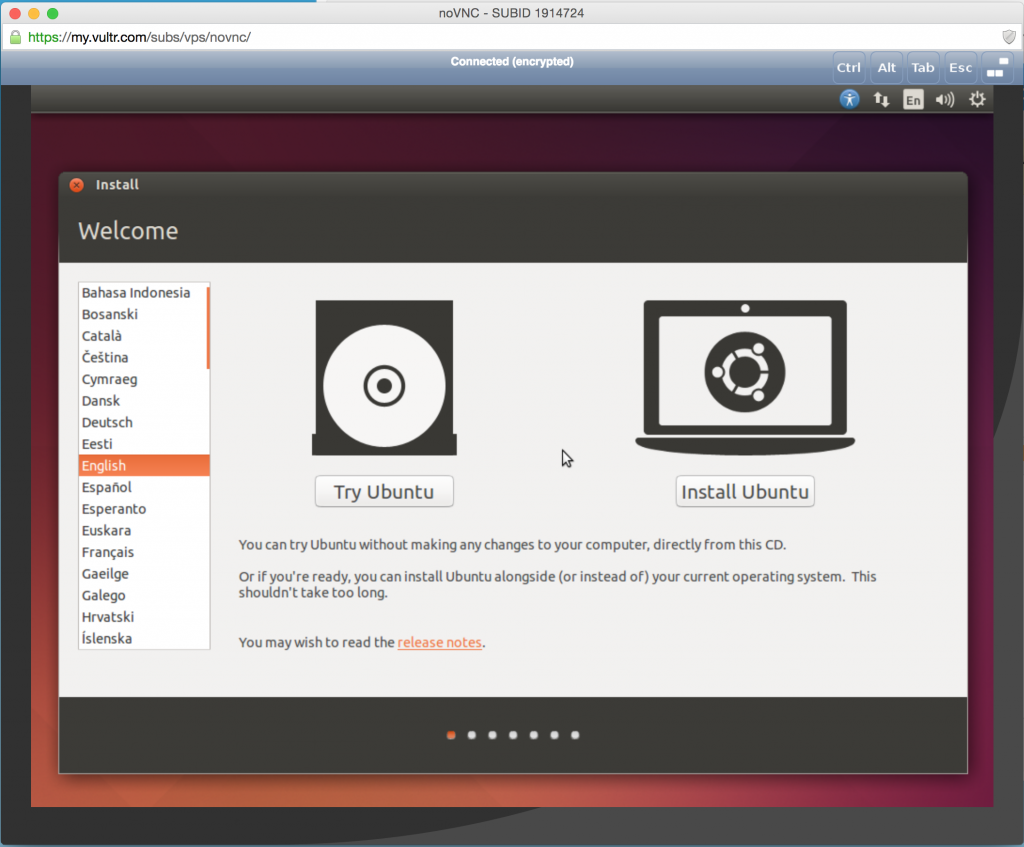Choose Hrvatski language
The width and height of the screenshot is (1024, 847).
(x=142, y=616)
